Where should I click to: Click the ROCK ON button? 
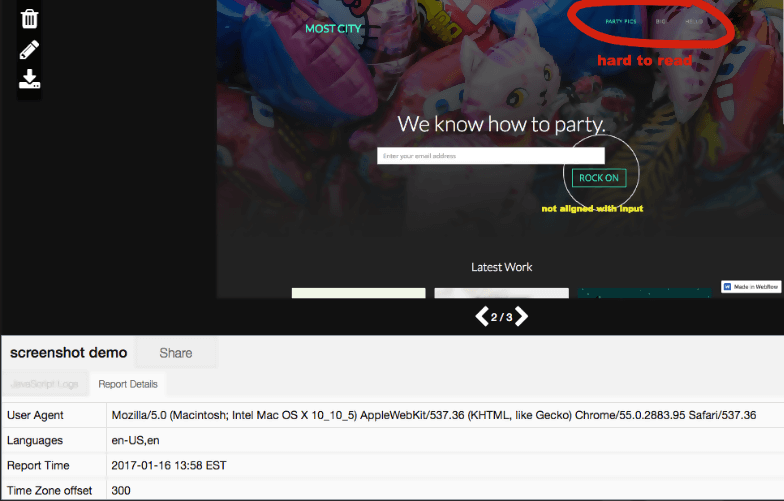coord(599,178)
